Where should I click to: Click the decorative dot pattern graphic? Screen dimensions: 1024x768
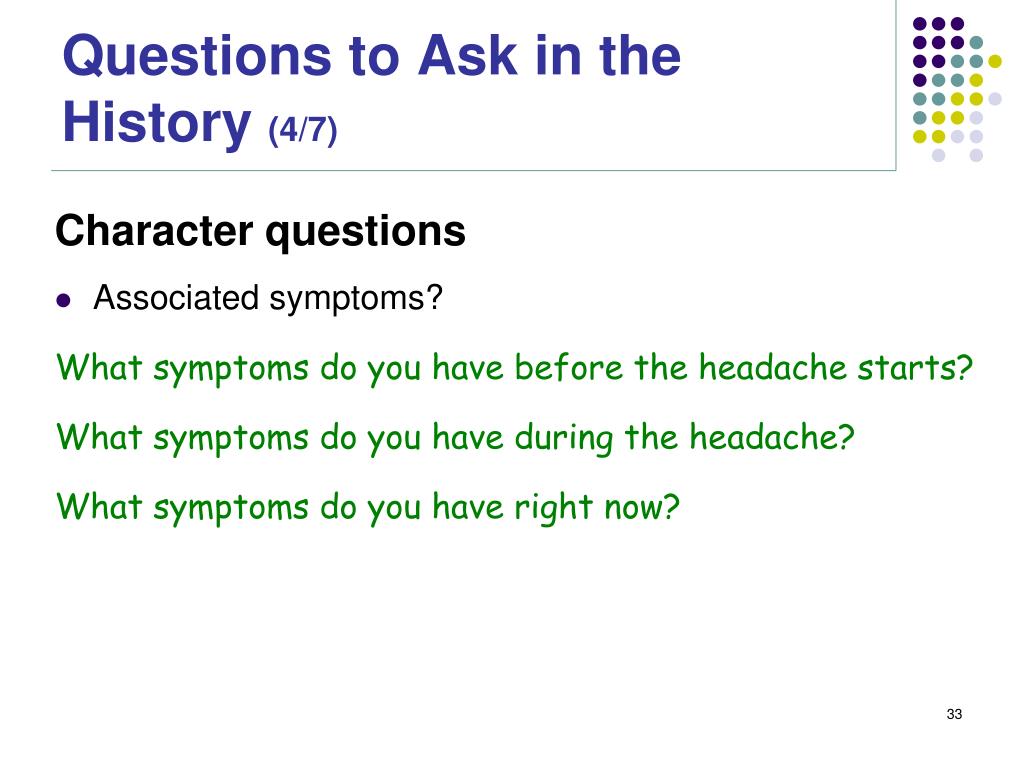click(957, 89)
